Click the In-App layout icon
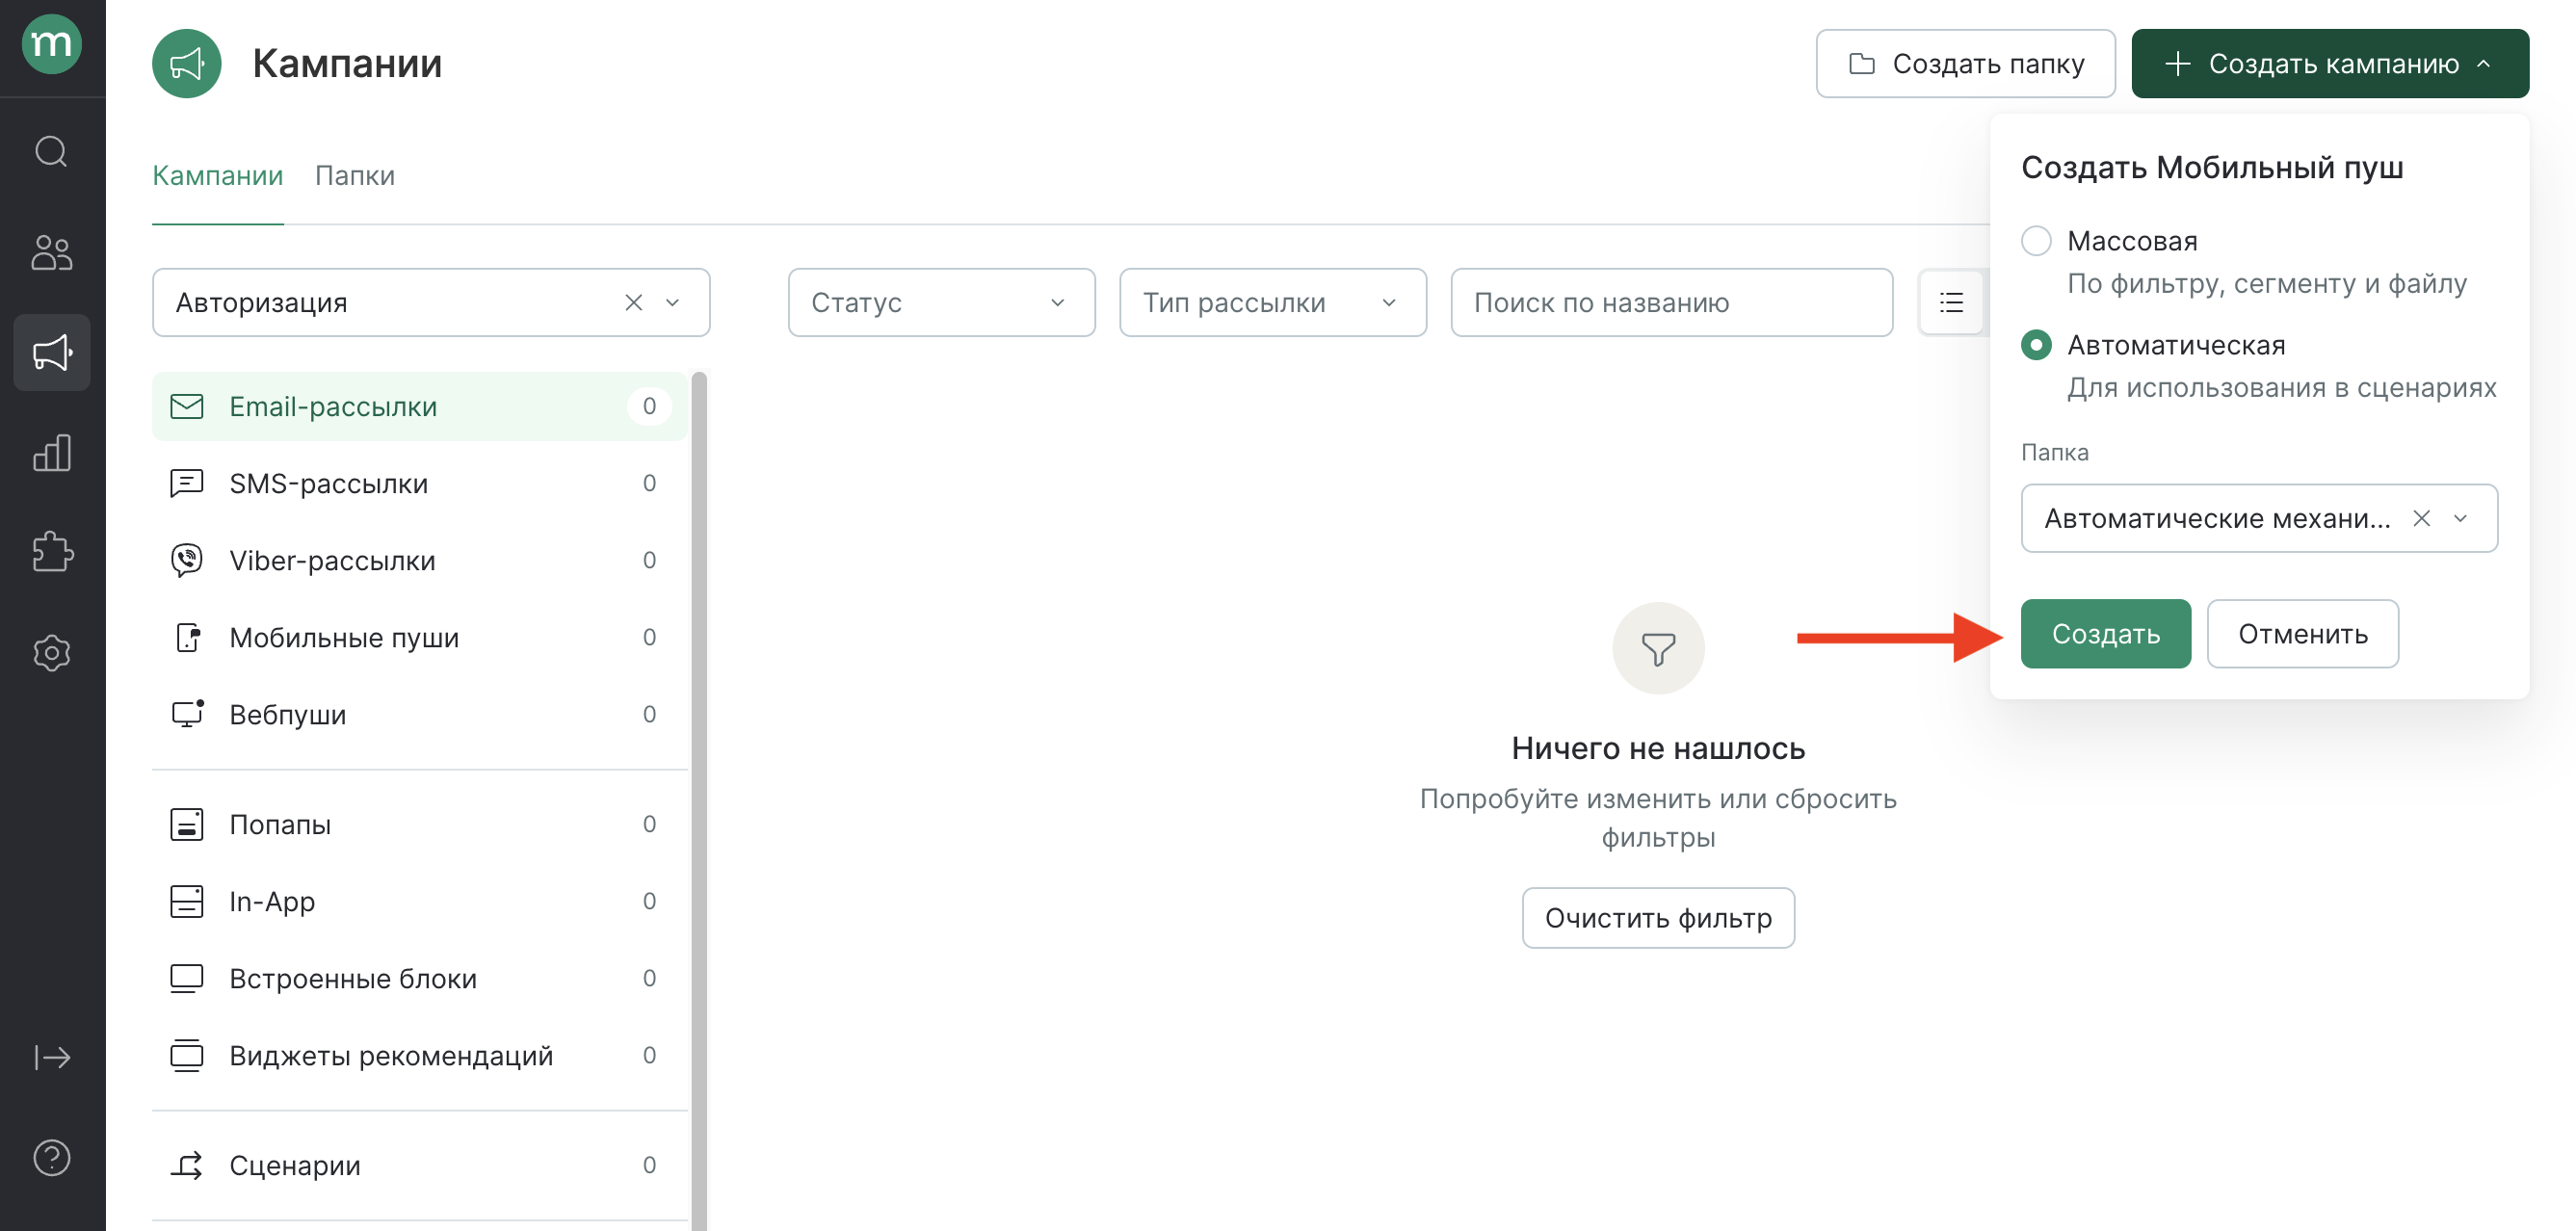This screenshot has width=2576, height=1231. [x=187, y=901]
